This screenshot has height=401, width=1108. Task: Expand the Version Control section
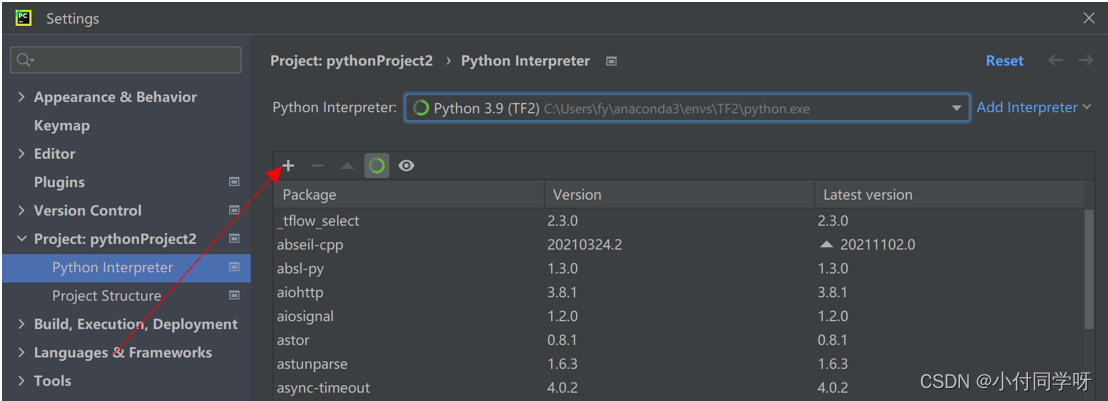(x=21, y=210)
